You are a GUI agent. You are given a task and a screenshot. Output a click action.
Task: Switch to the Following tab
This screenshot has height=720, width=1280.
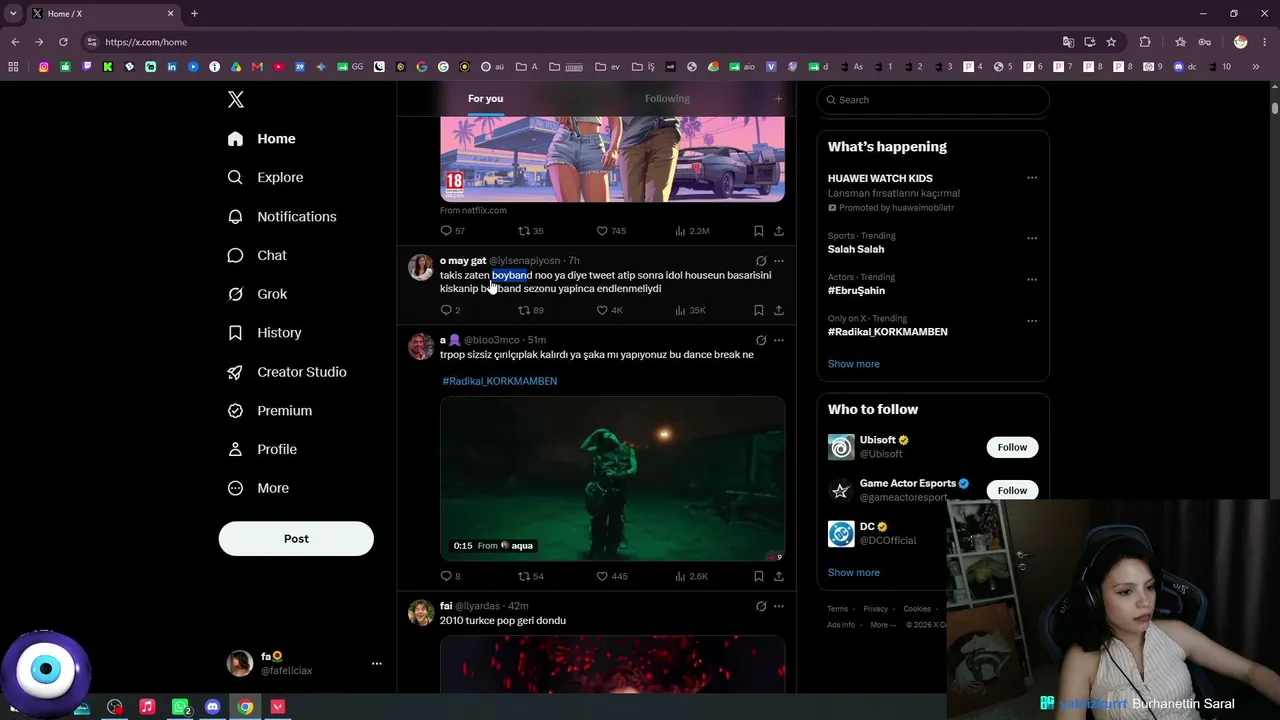(x=667, y=98)
